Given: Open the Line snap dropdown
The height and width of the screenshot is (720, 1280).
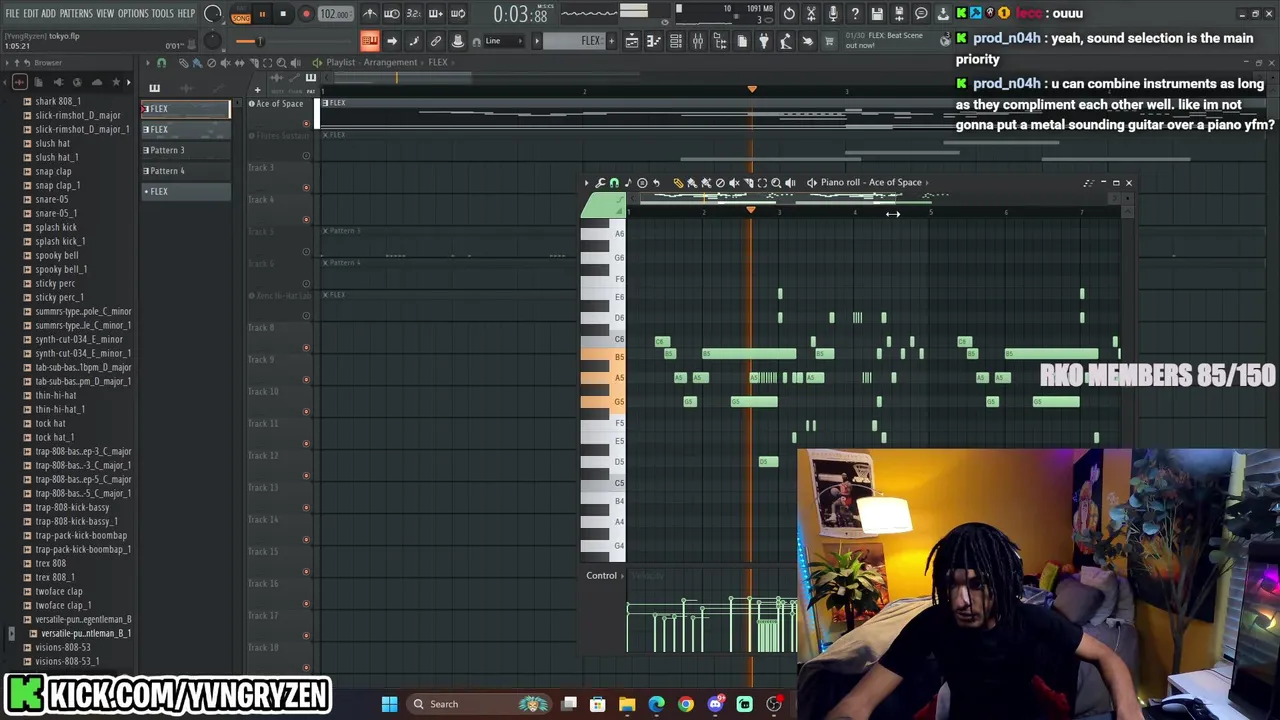Looking at the screenshot, I should coord(503,41).
